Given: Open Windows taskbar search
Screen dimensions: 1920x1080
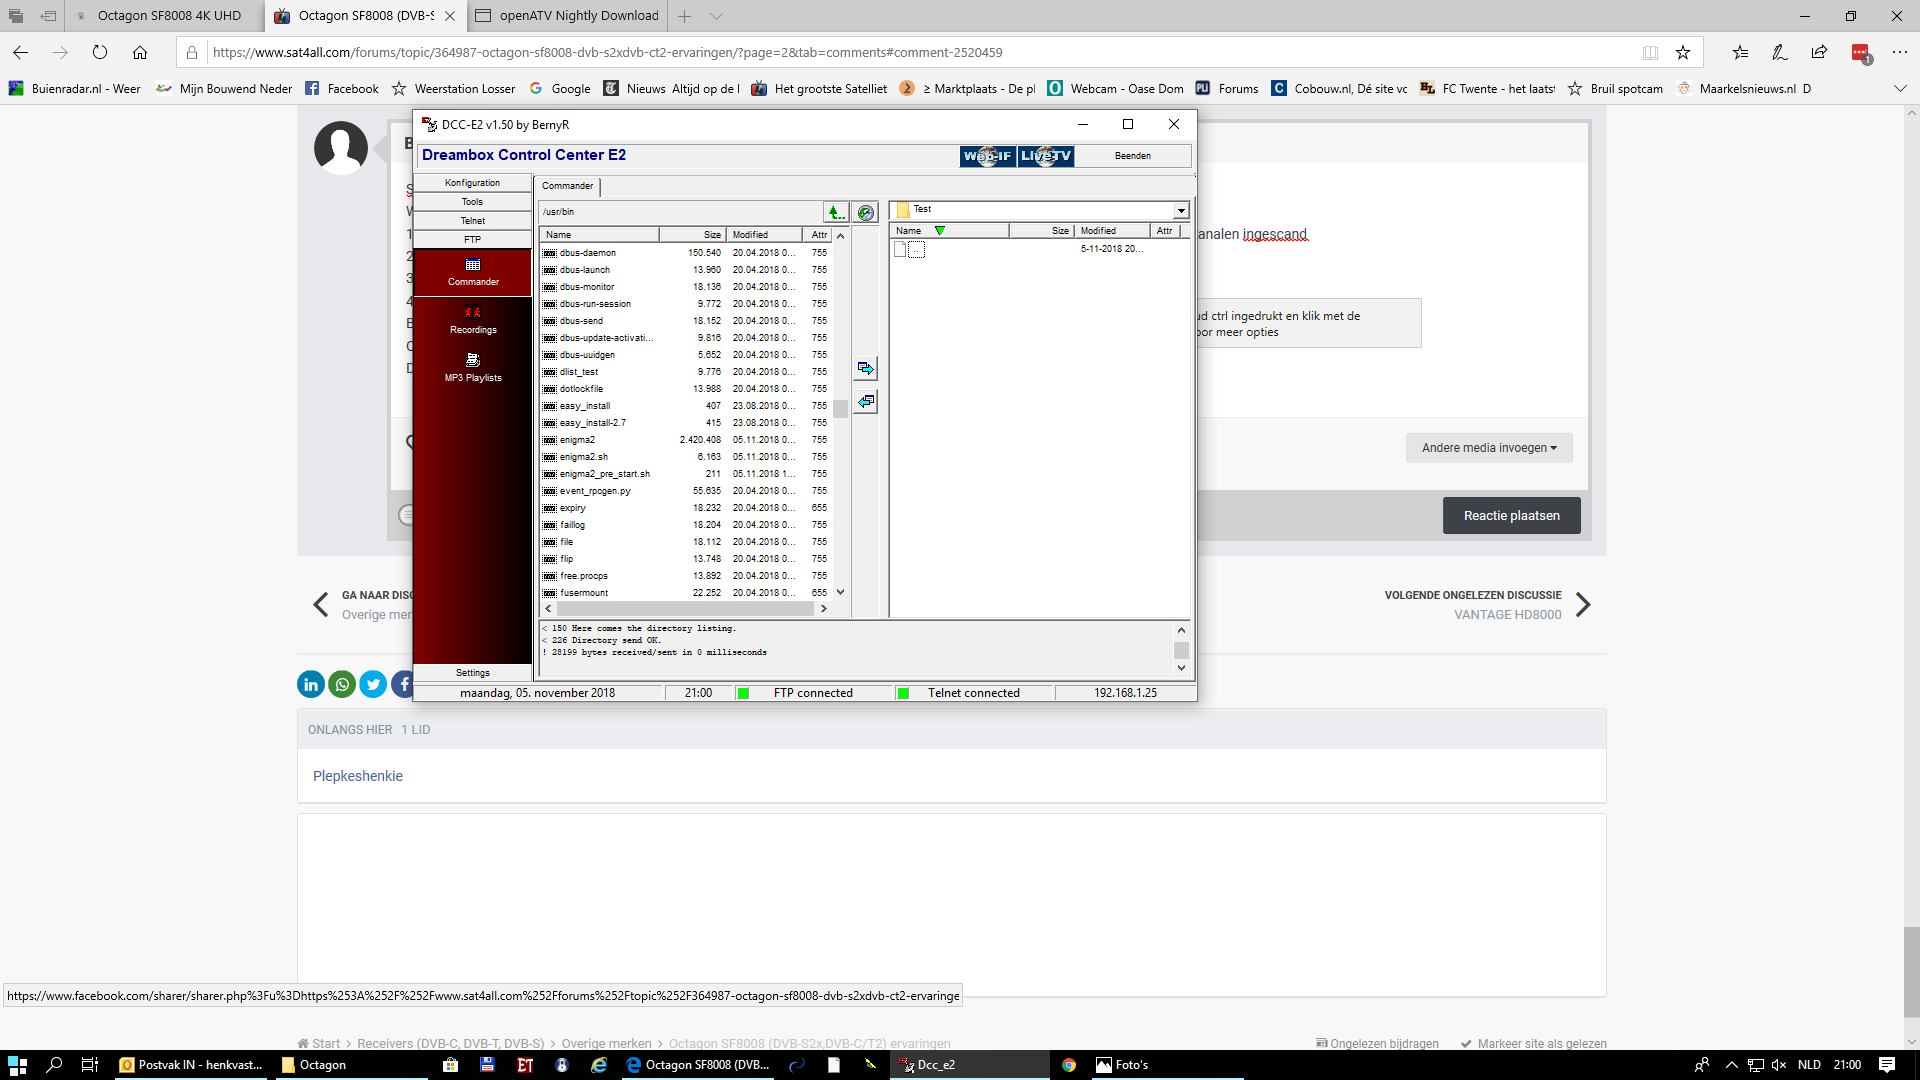Looking at the screenshot, I should pos(54,1065).
